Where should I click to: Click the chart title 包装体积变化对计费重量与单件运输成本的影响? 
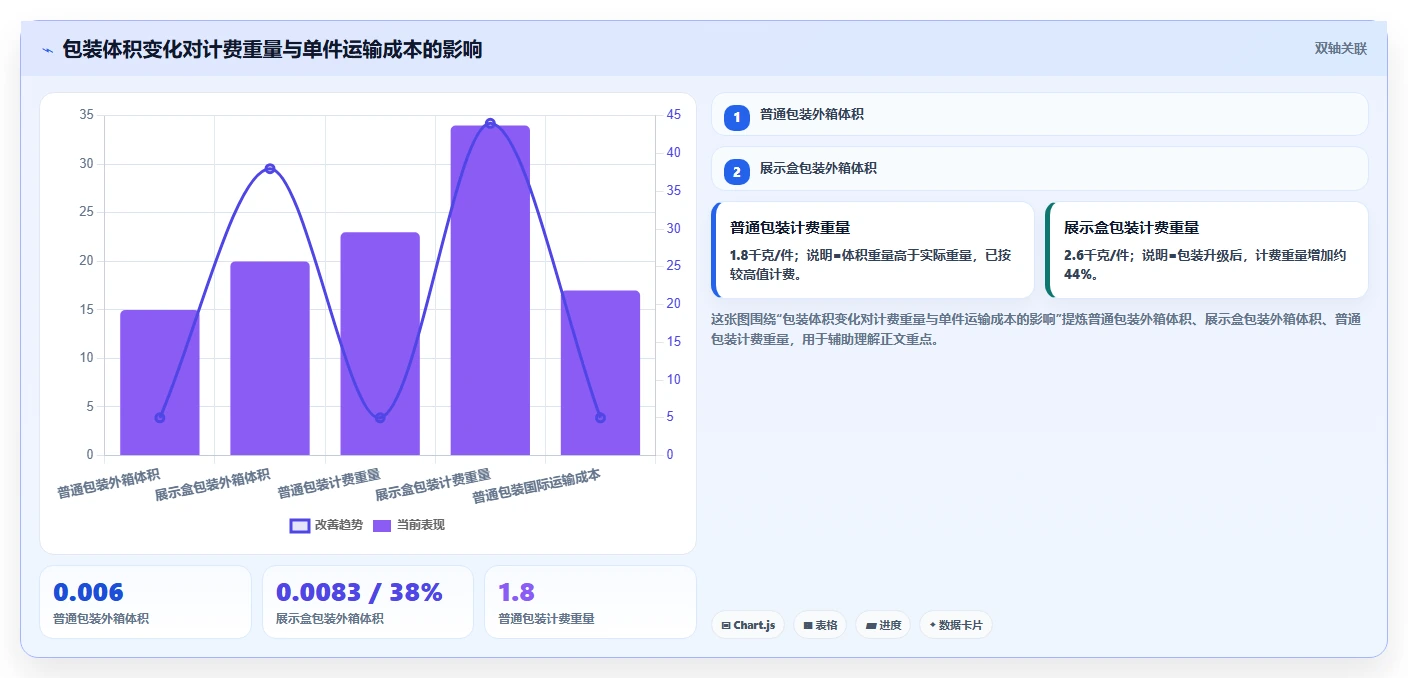[272, 49]
